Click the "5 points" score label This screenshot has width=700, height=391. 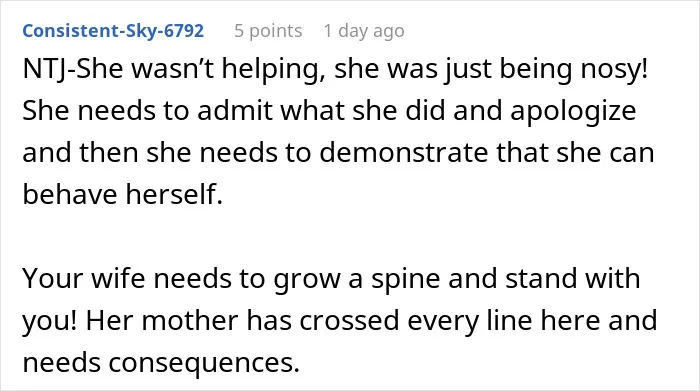point(268,31)
